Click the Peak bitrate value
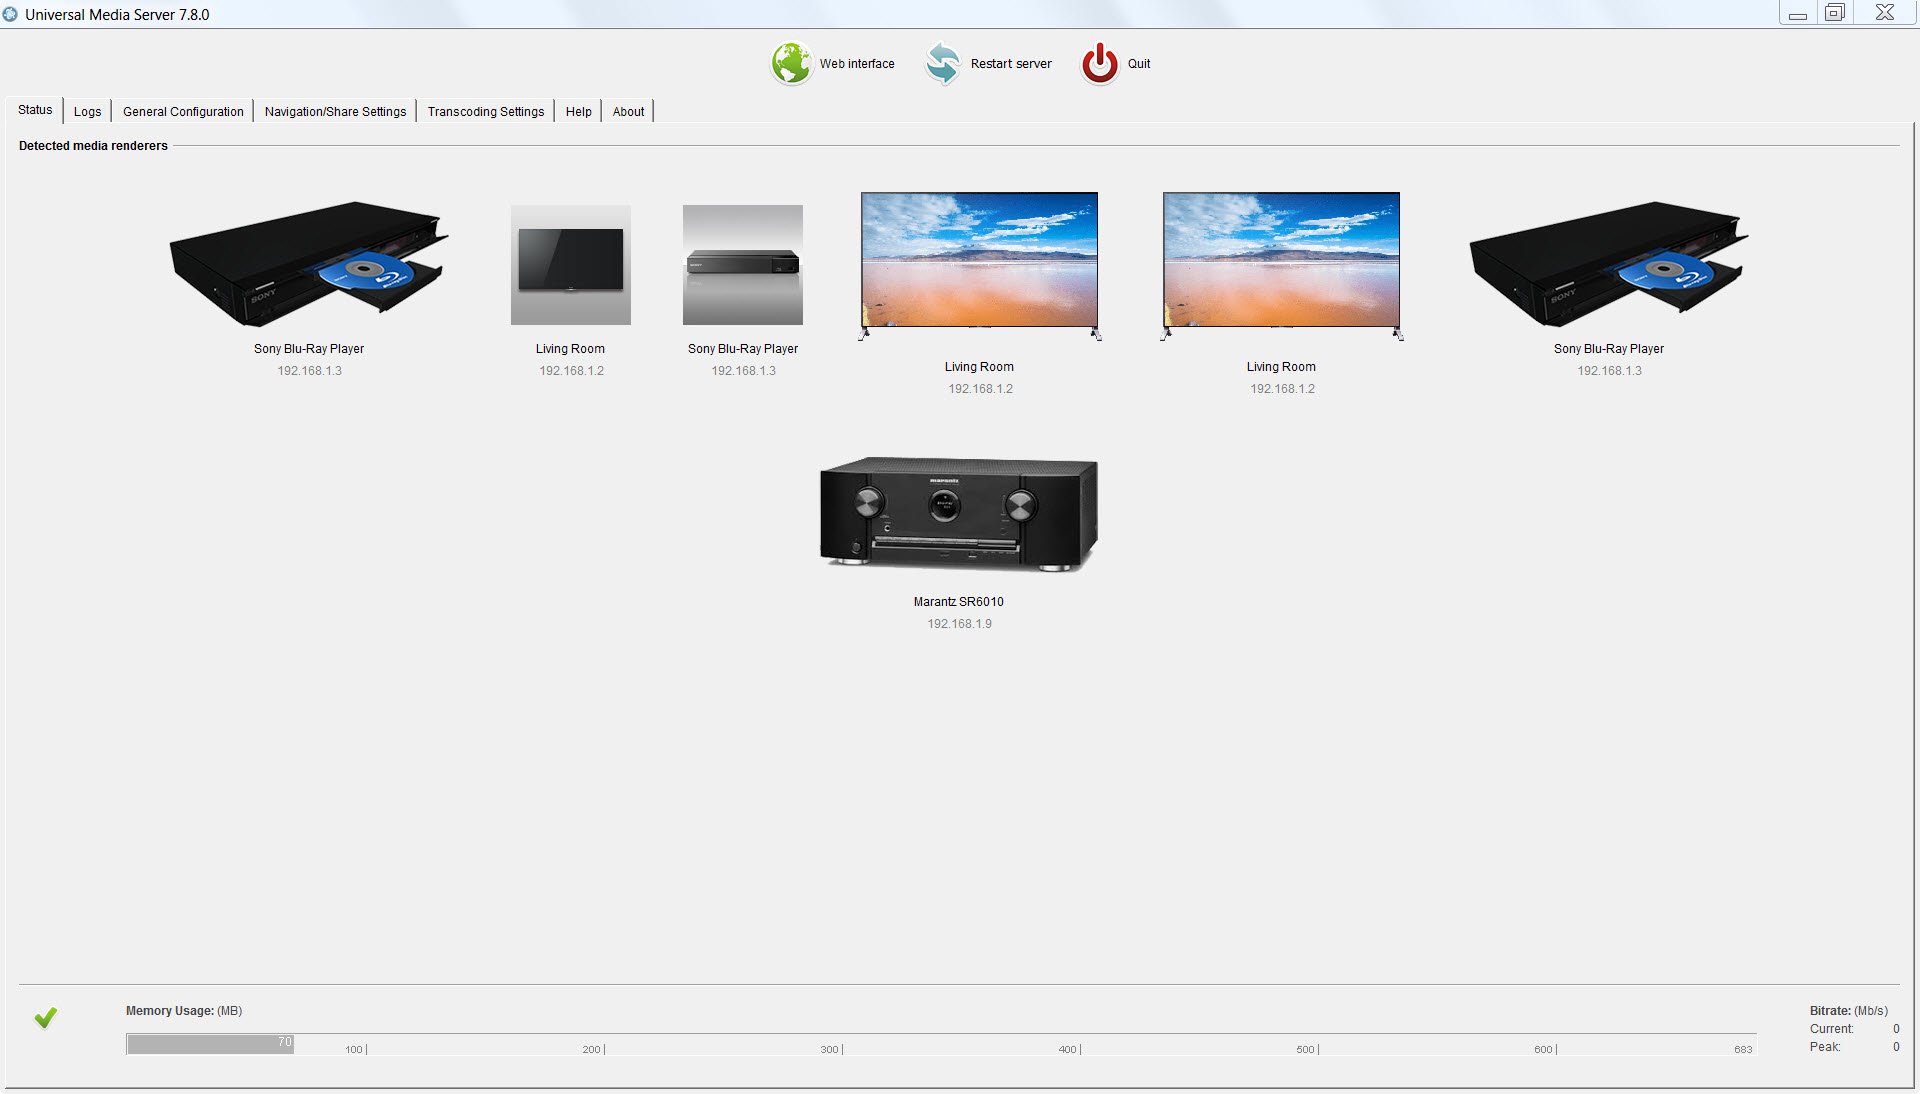The image size is (1920, 1094). pyautogui.click(x=1896, y=1047)
